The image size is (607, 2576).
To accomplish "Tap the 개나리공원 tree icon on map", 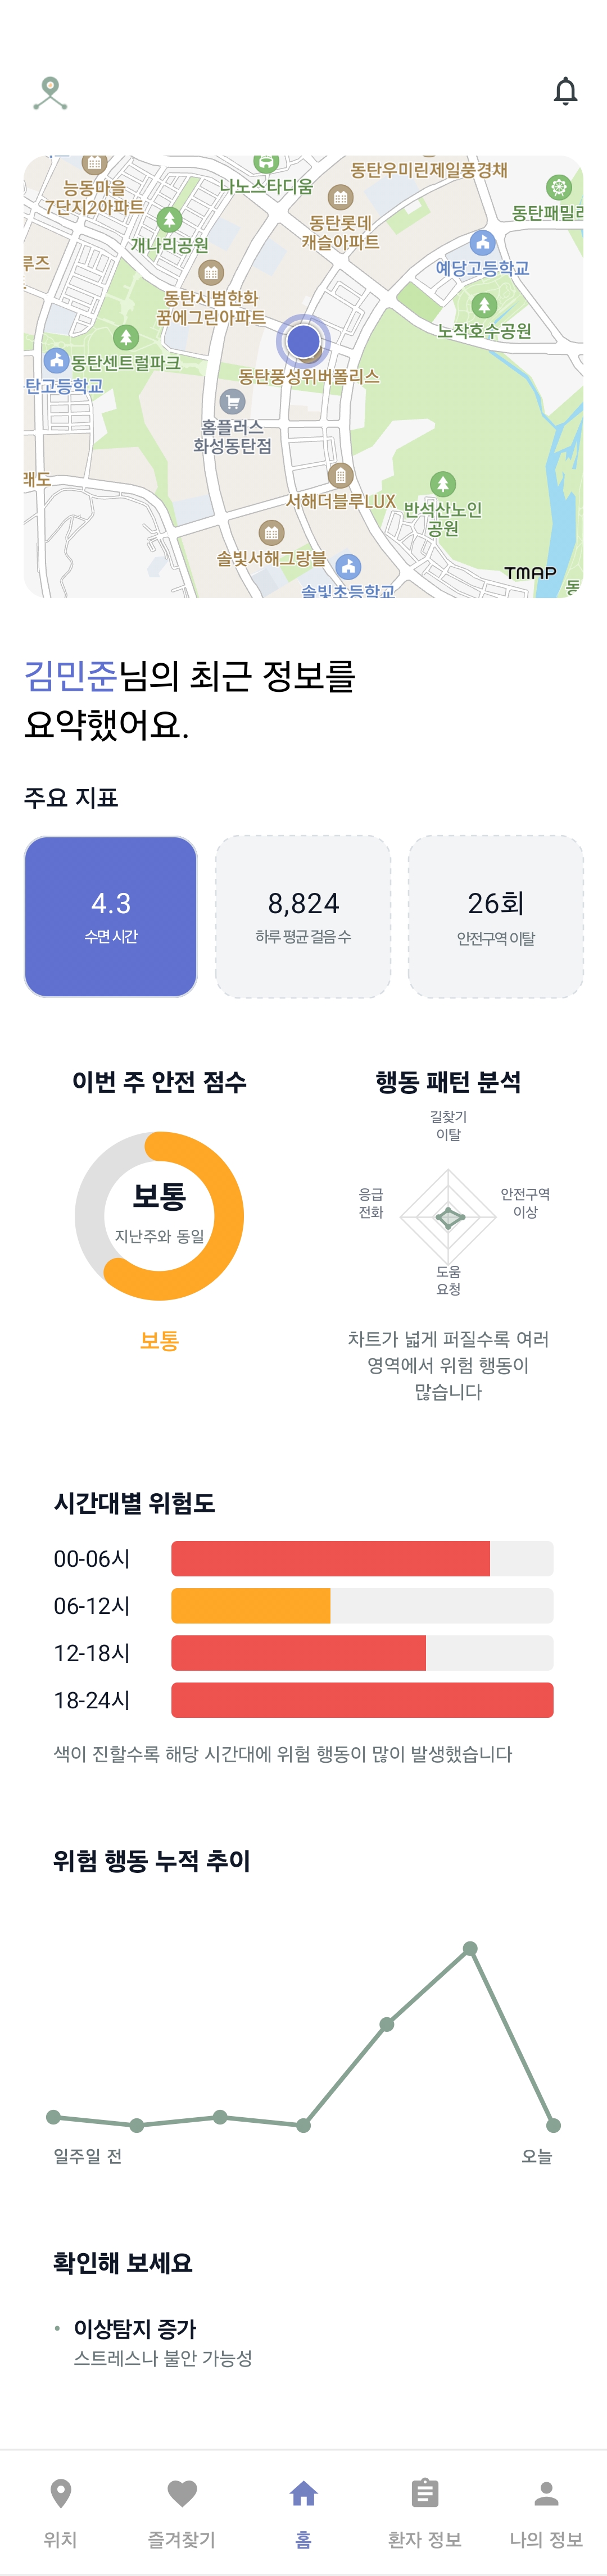I will point(169,219).
